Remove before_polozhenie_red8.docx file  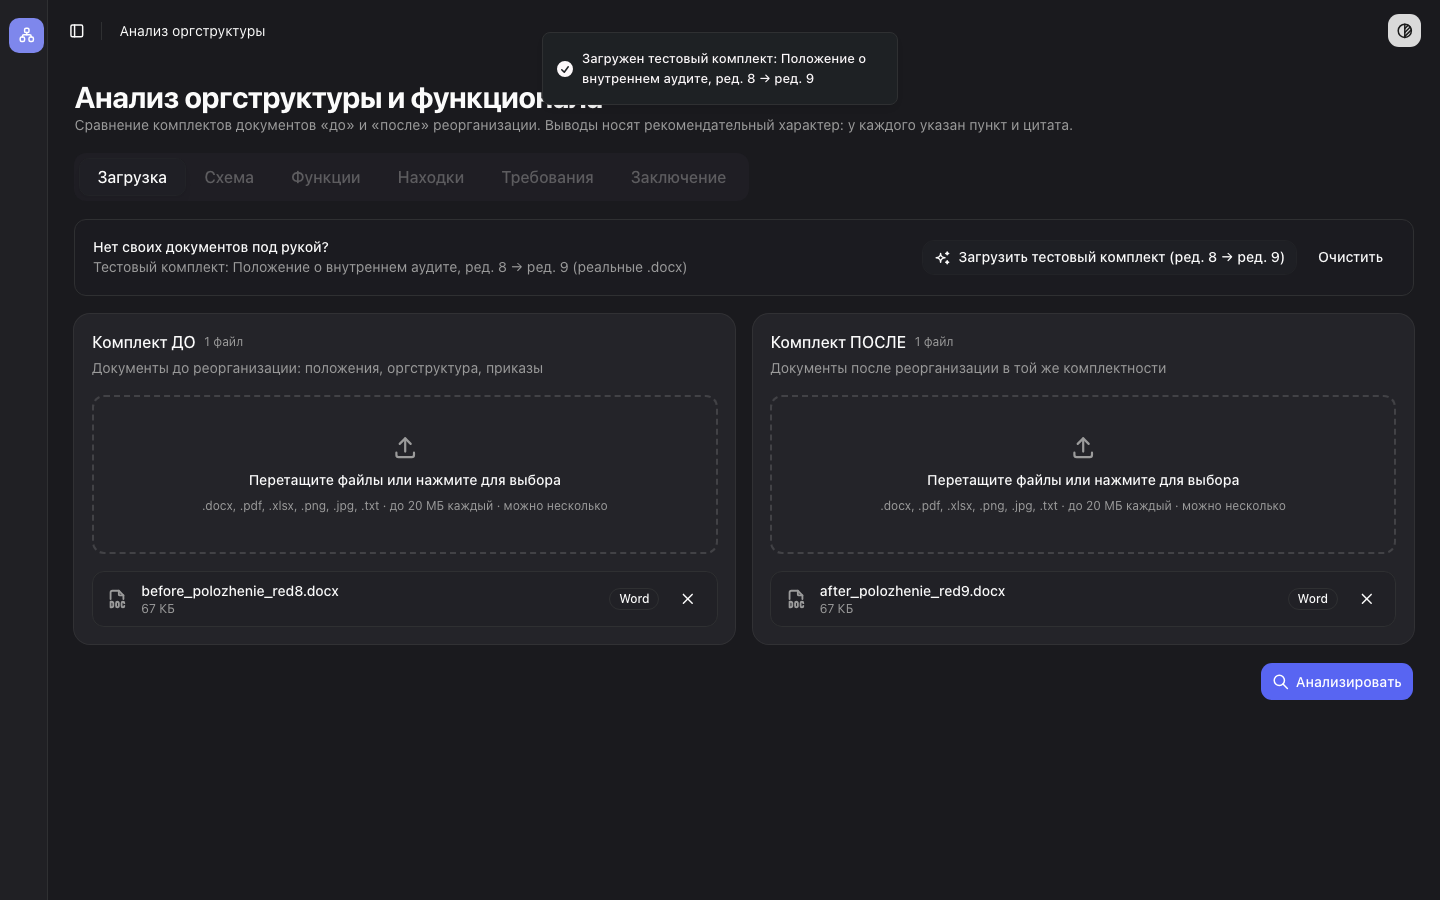pos(688,599)
